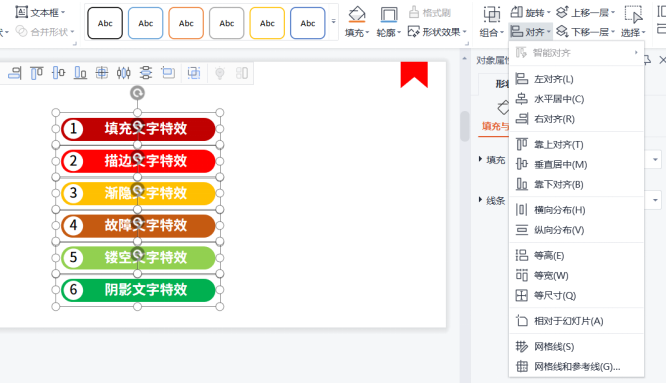
Task: Click the align-top icon in the floating toolbar
Action: [x=37, y=73]
